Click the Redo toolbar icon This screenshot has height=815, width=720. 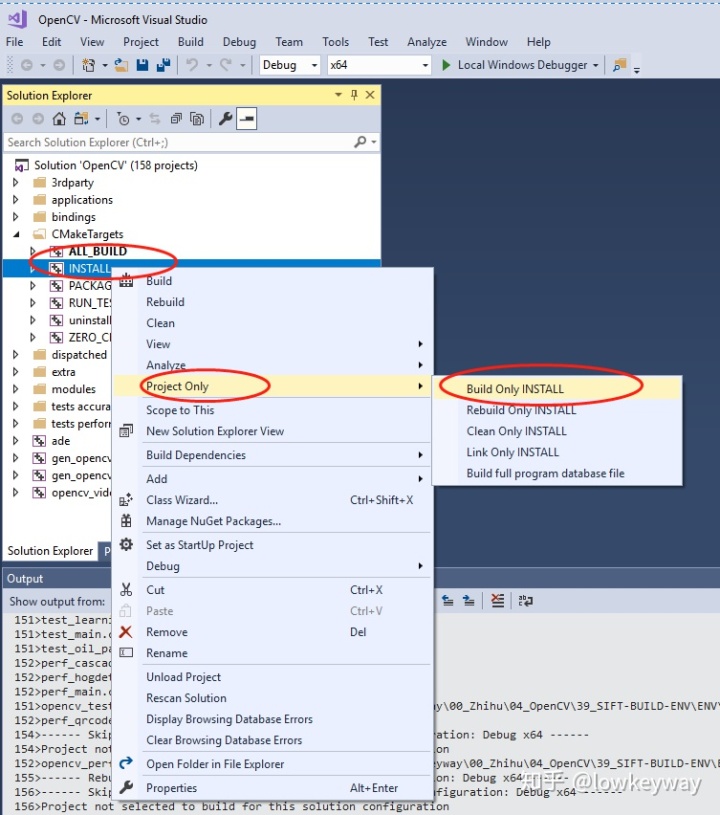(226, 65)
